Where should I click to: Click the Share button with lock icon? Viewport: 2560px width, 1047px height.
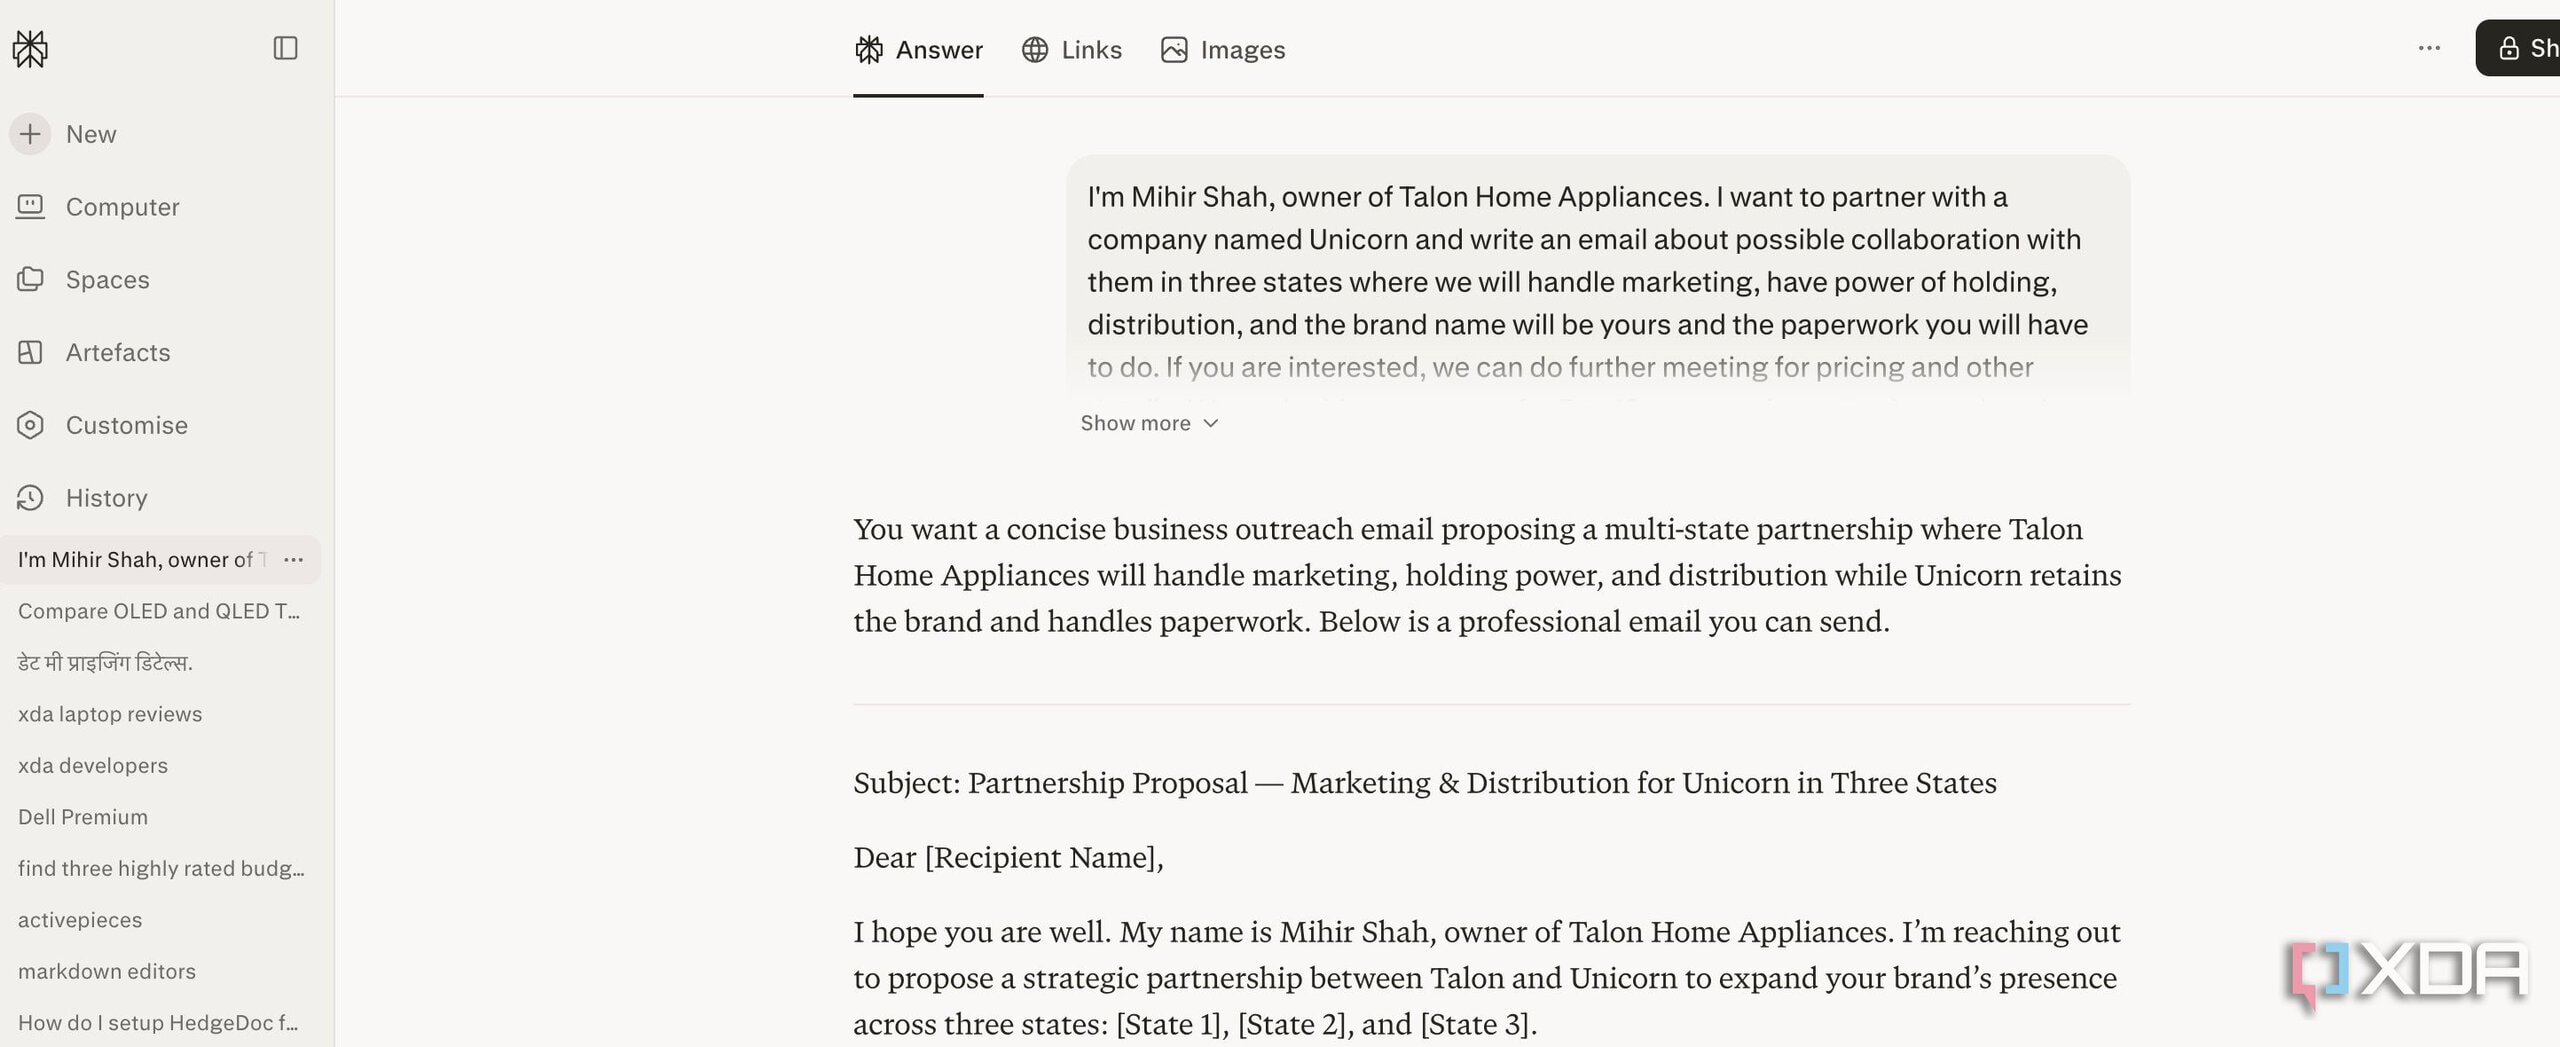point(2520,48)
